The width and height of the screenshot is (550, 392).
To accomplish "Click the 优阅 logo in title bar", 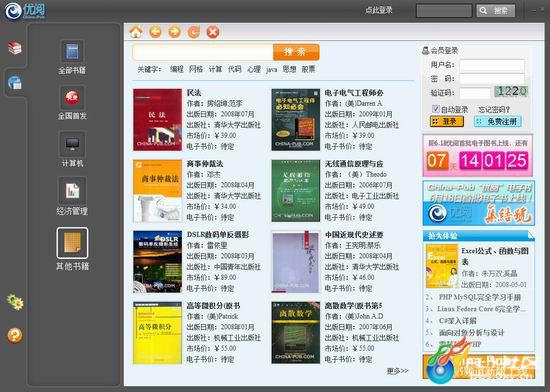I will coord(25,11).
